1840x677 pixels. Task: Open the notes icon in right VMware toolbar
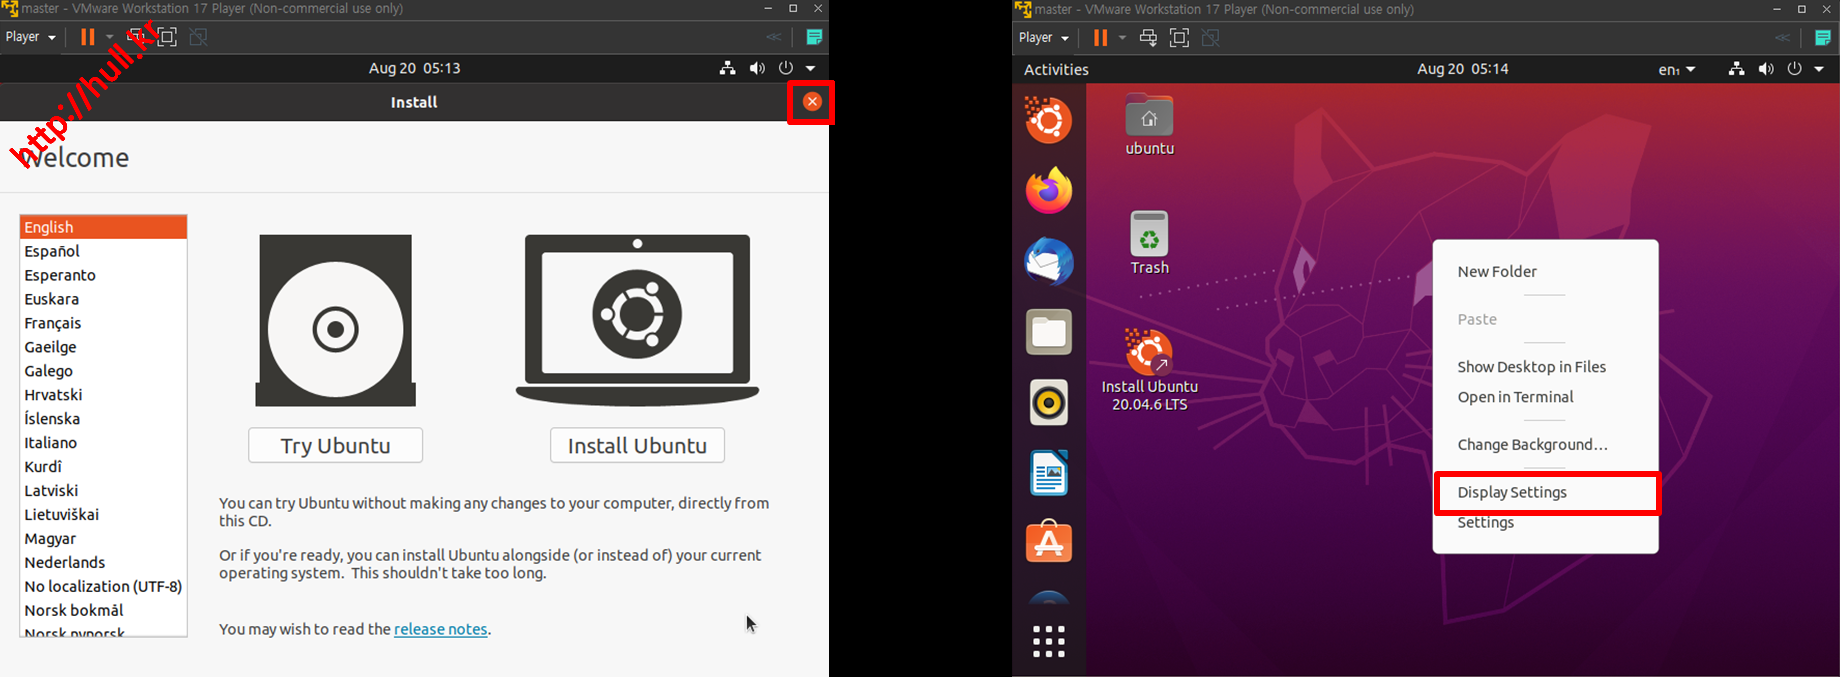(1823, 37)
